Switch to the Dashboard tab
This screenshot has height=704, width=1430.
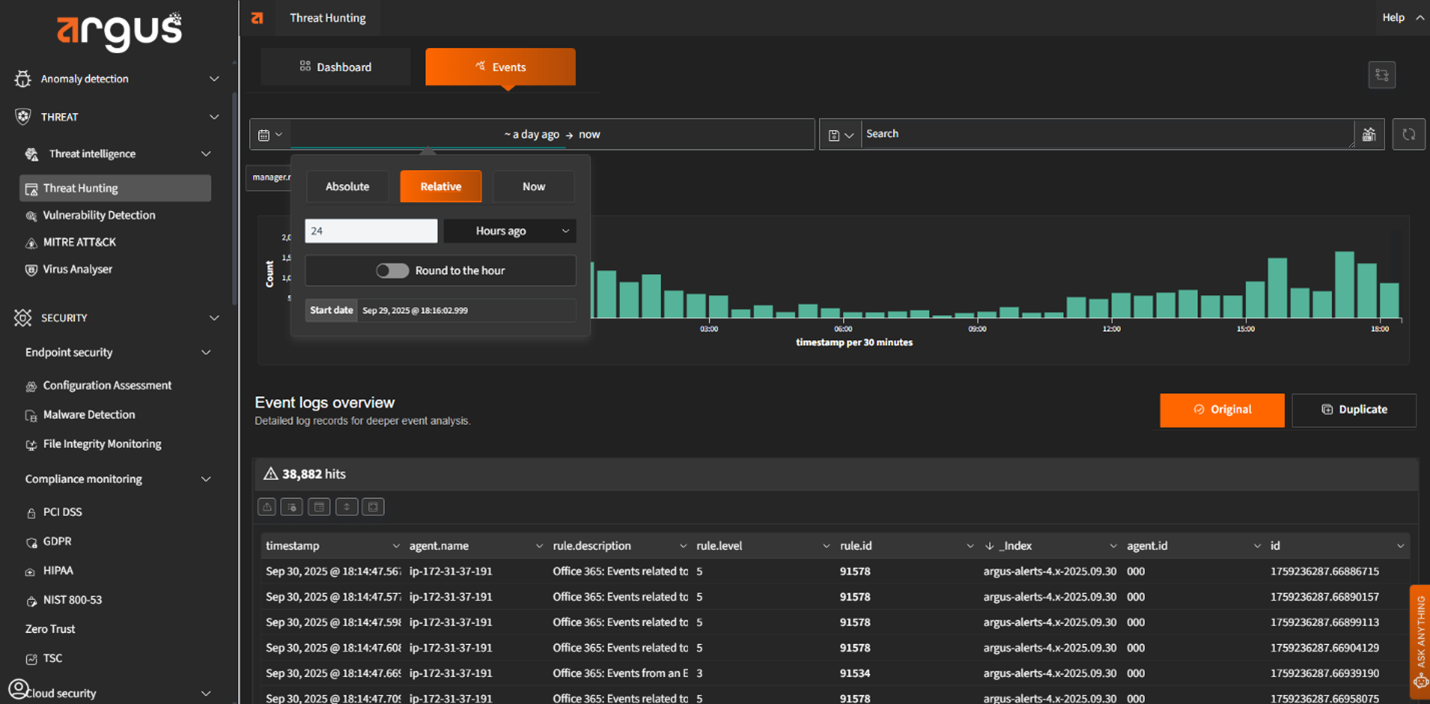coord(335,67)
